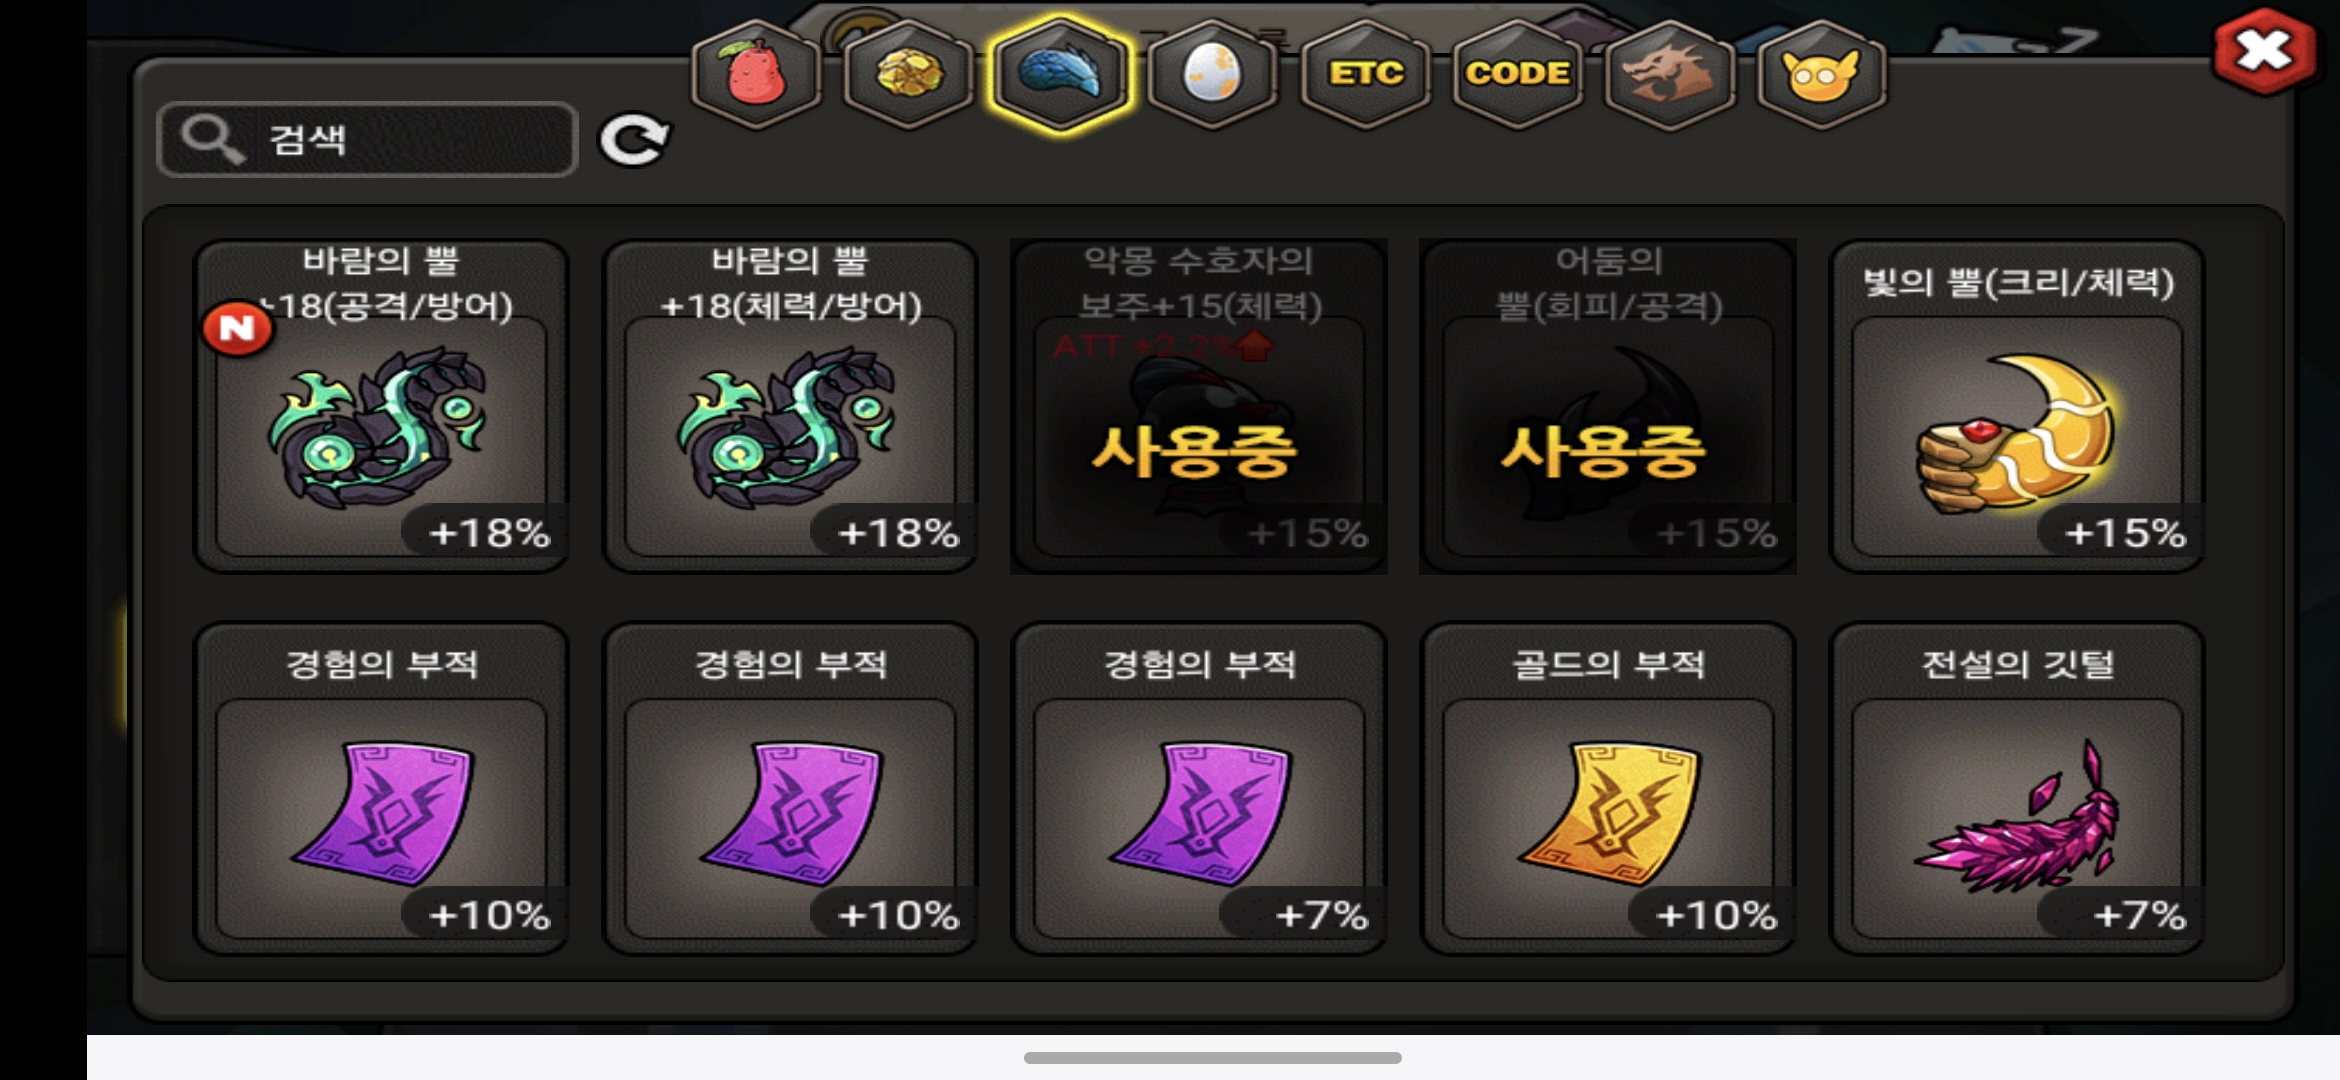Choose the 전설의 깃털 pink feather

coord(2017,788)
